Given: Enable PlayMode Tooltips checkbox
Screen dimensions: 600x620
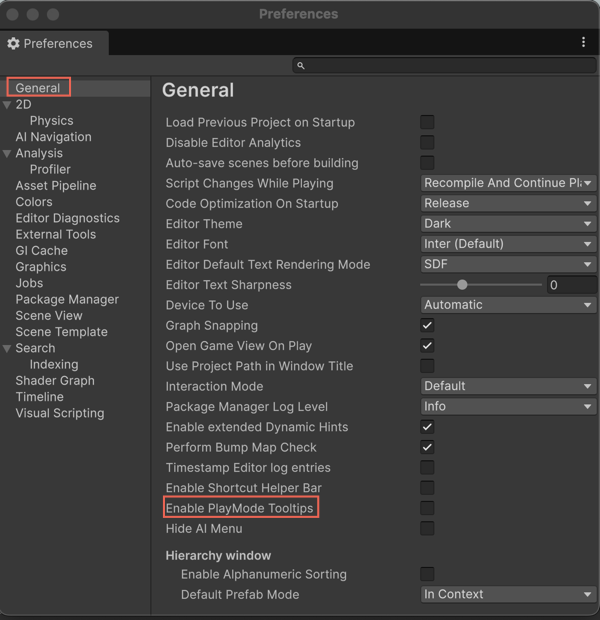Looking at the screenshot, I should click(x=427, y=508).
